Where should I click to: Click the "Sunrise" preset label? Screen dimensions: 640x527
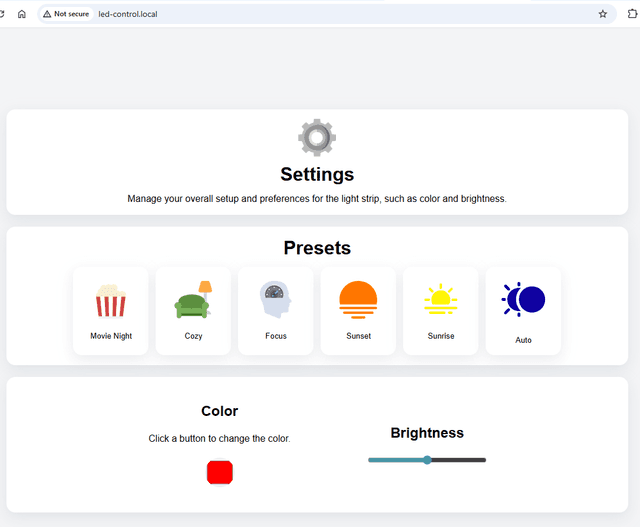pyautogui.click(x=441, y=336)
